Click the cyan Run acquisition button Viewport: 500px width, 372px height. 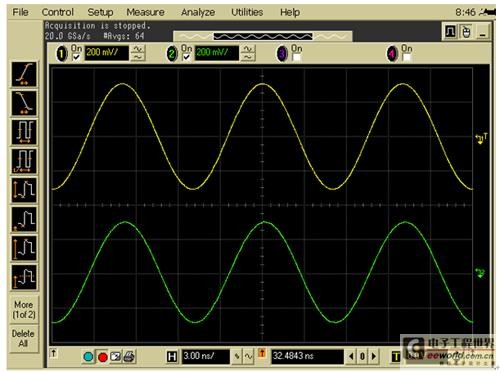pyautogui.click(x=88, y=357)
